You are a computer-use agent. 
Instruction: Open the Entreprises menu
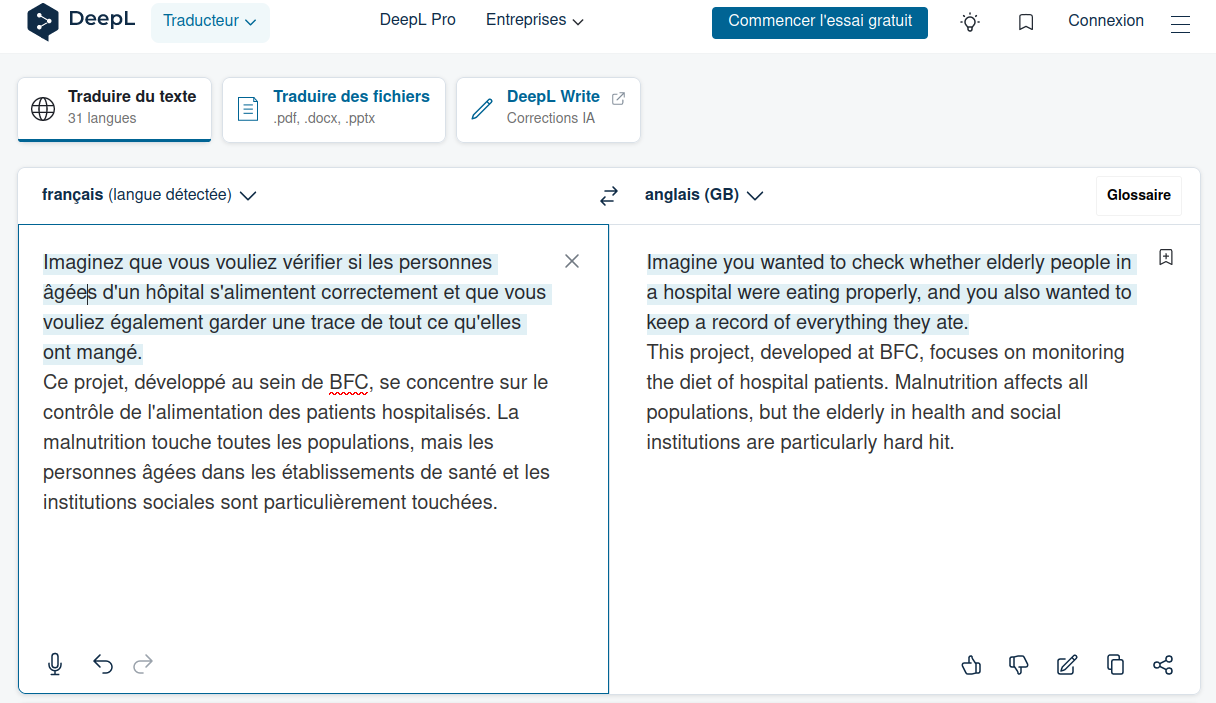pyautogui.click(x=535, y=20)
